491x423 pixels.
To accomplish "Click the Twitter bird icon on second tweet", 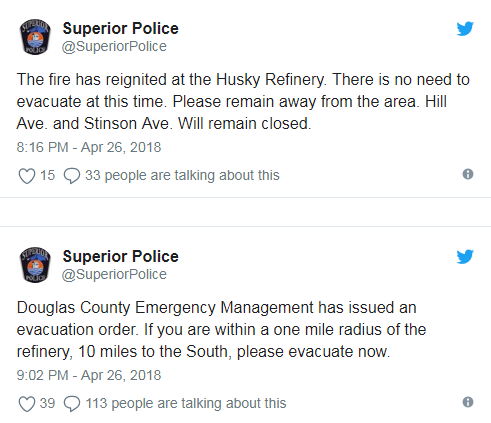I will click(465, 257).
